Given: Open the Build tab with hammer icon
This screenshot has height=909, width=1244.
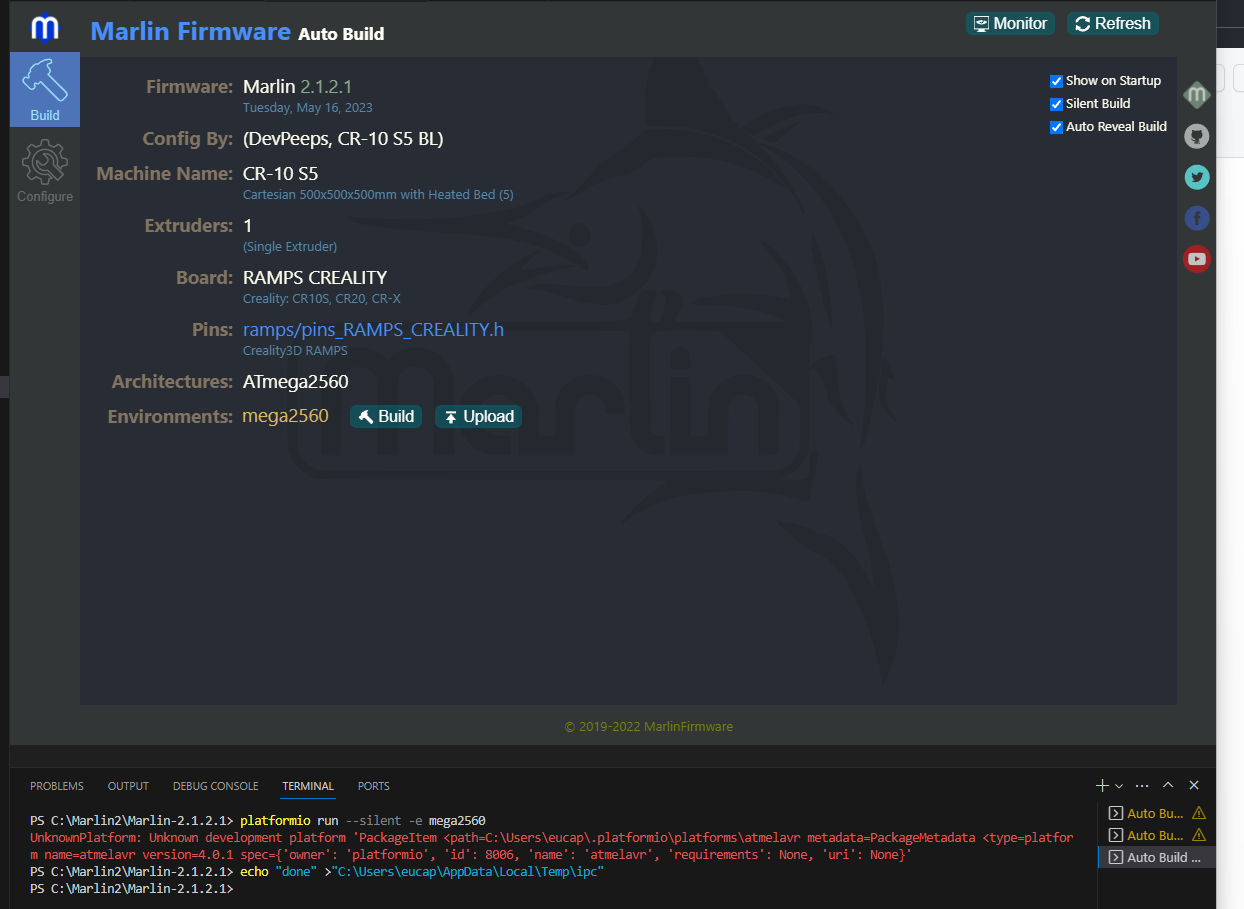Looking at the screenshot, I should point(45,90).
